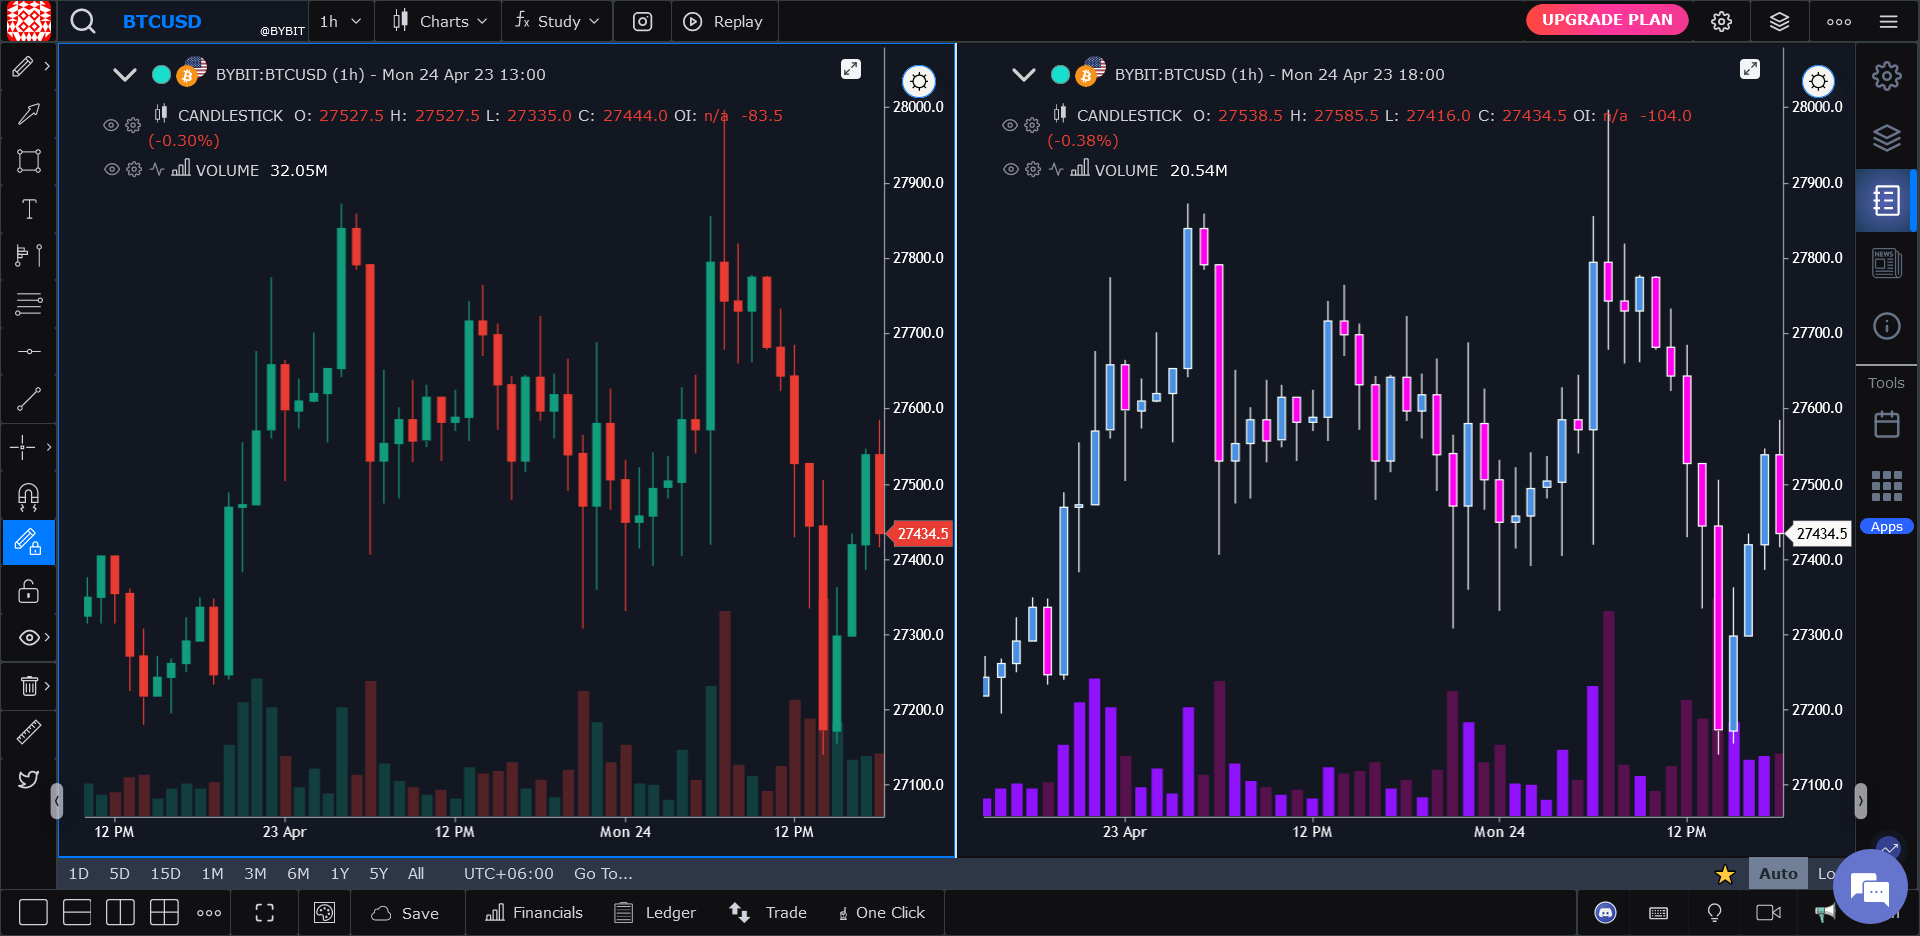
Task: Click the Go To... date link
Action: pos(603,874)
